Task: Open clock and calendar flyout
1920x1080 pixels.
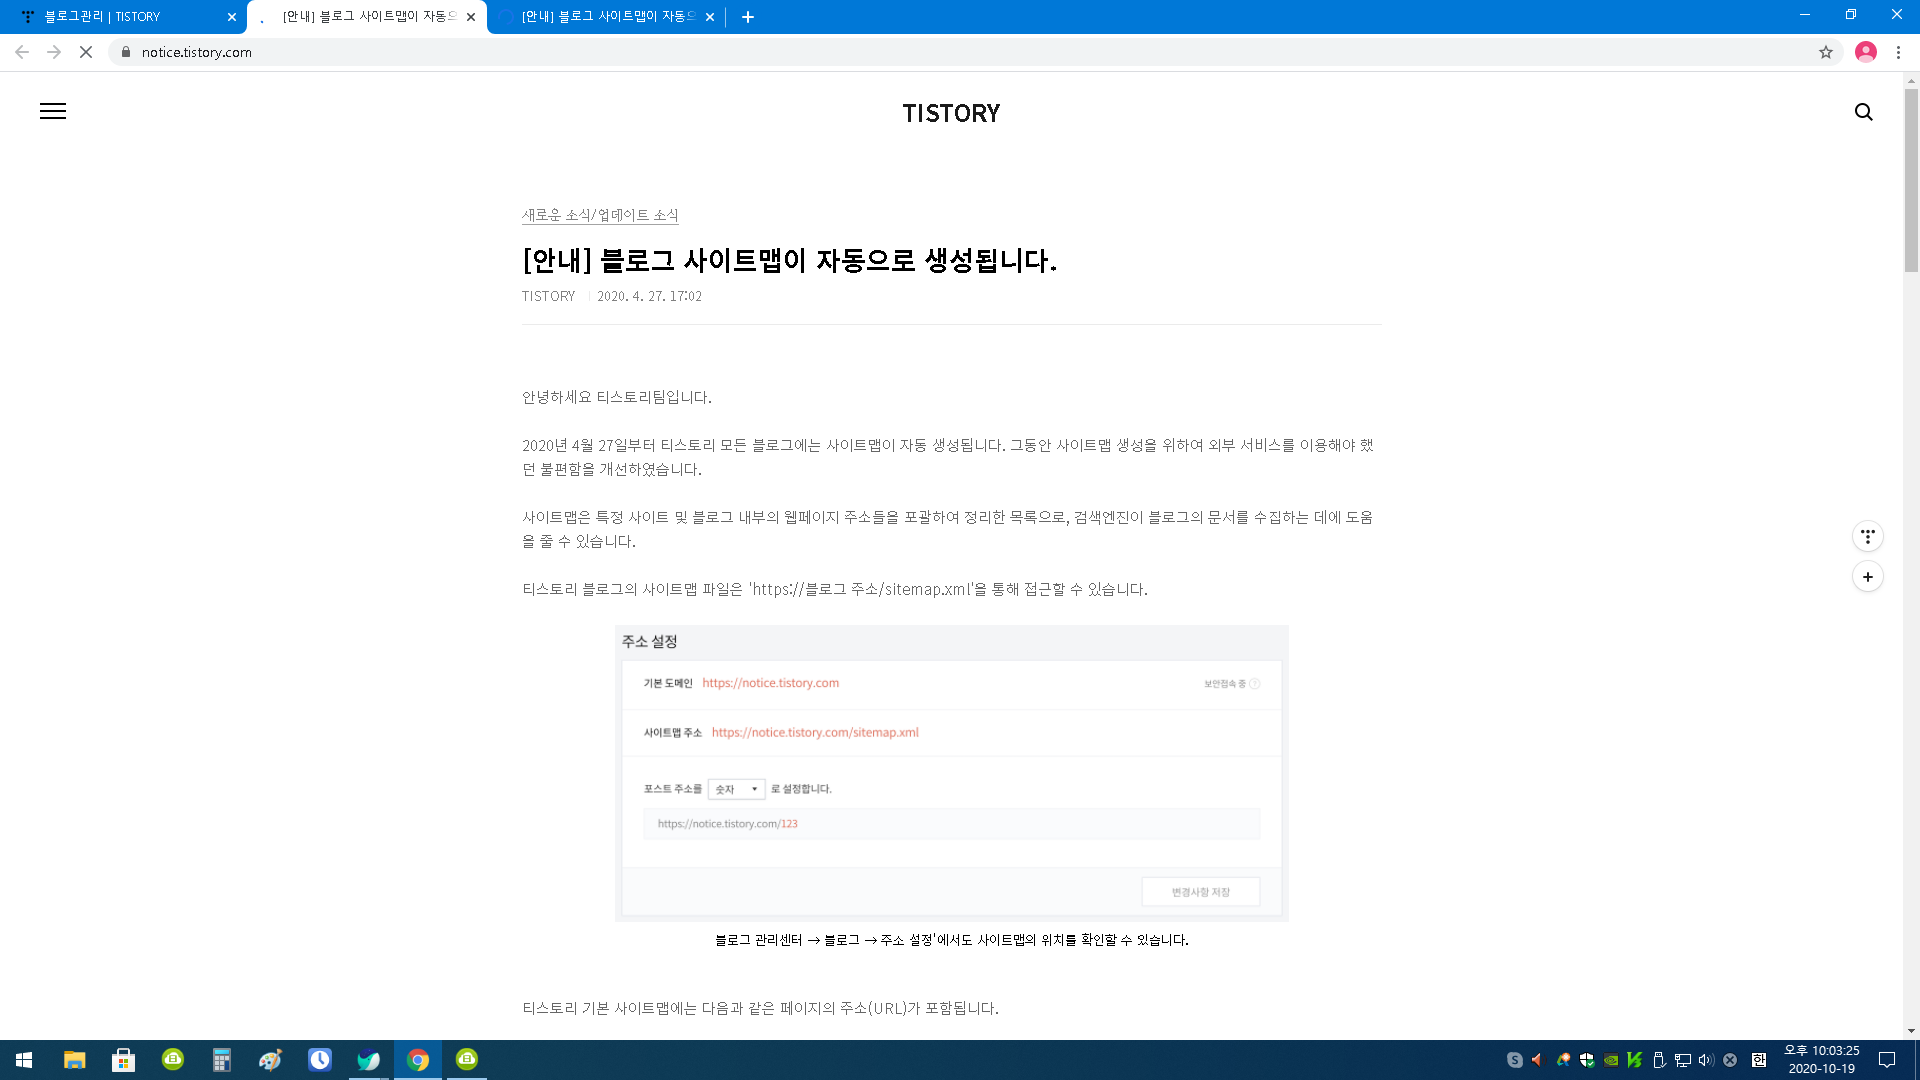Action: [1821, 1060]
